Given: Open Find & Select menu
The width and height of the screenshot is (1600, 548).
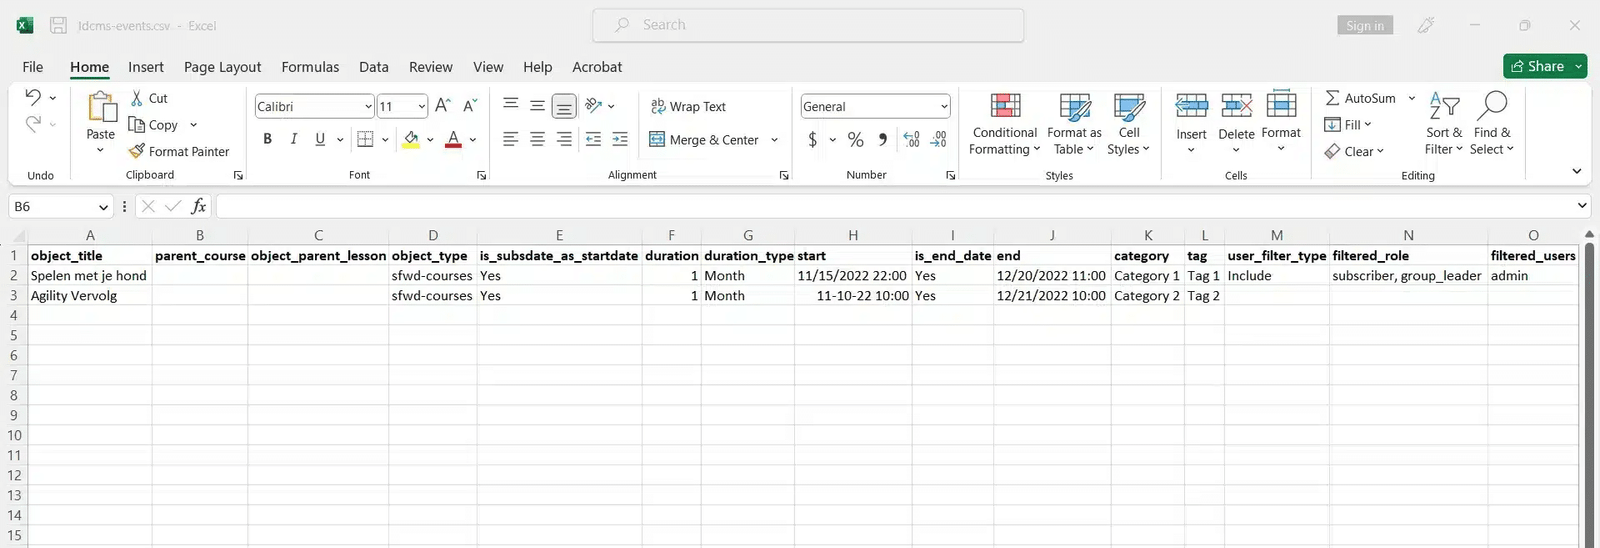Looking at the screenshot, I should (x=1492, y=124).
